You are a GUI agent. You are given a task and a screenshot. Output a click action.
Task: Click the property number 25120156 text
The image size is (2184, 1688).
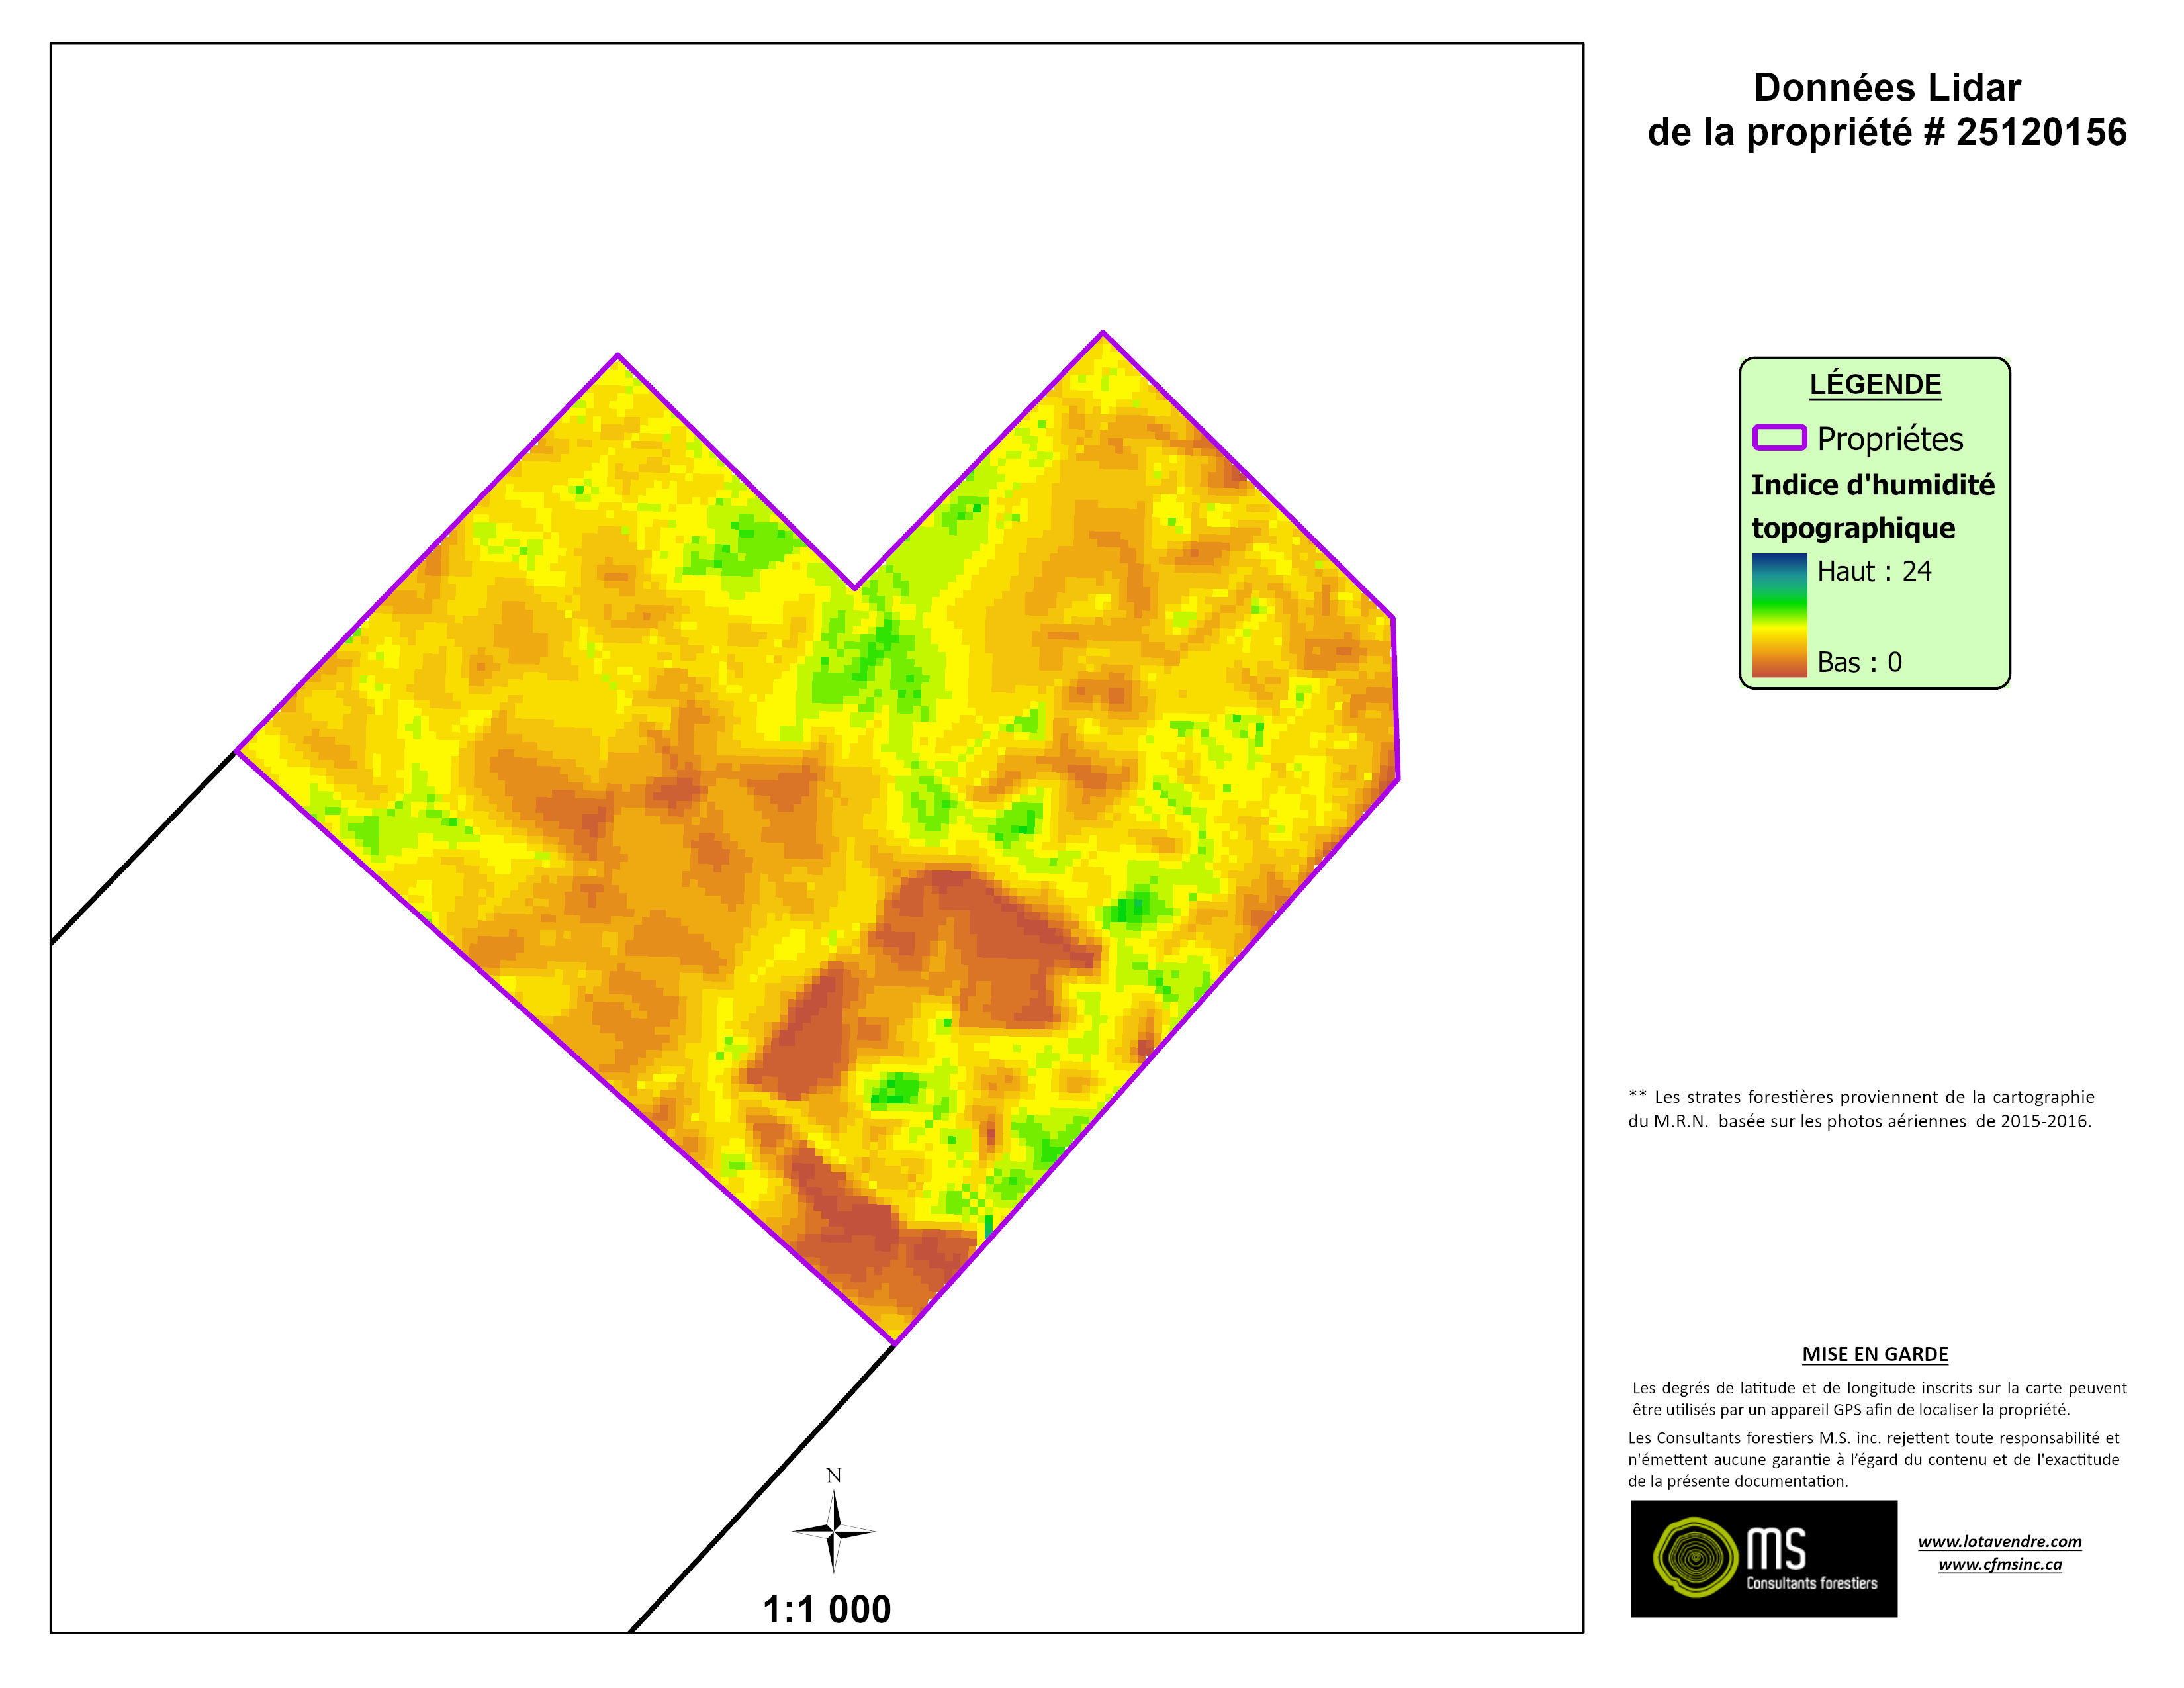tap(2041, 132)
